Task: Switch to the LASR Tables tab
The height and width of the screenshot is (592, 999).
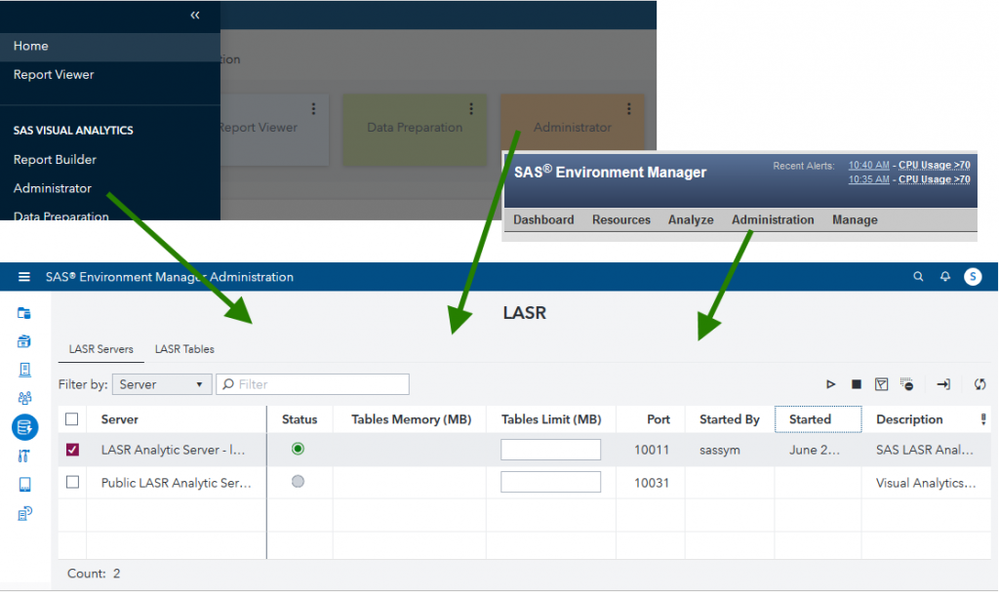Action: tap(185, 349)
